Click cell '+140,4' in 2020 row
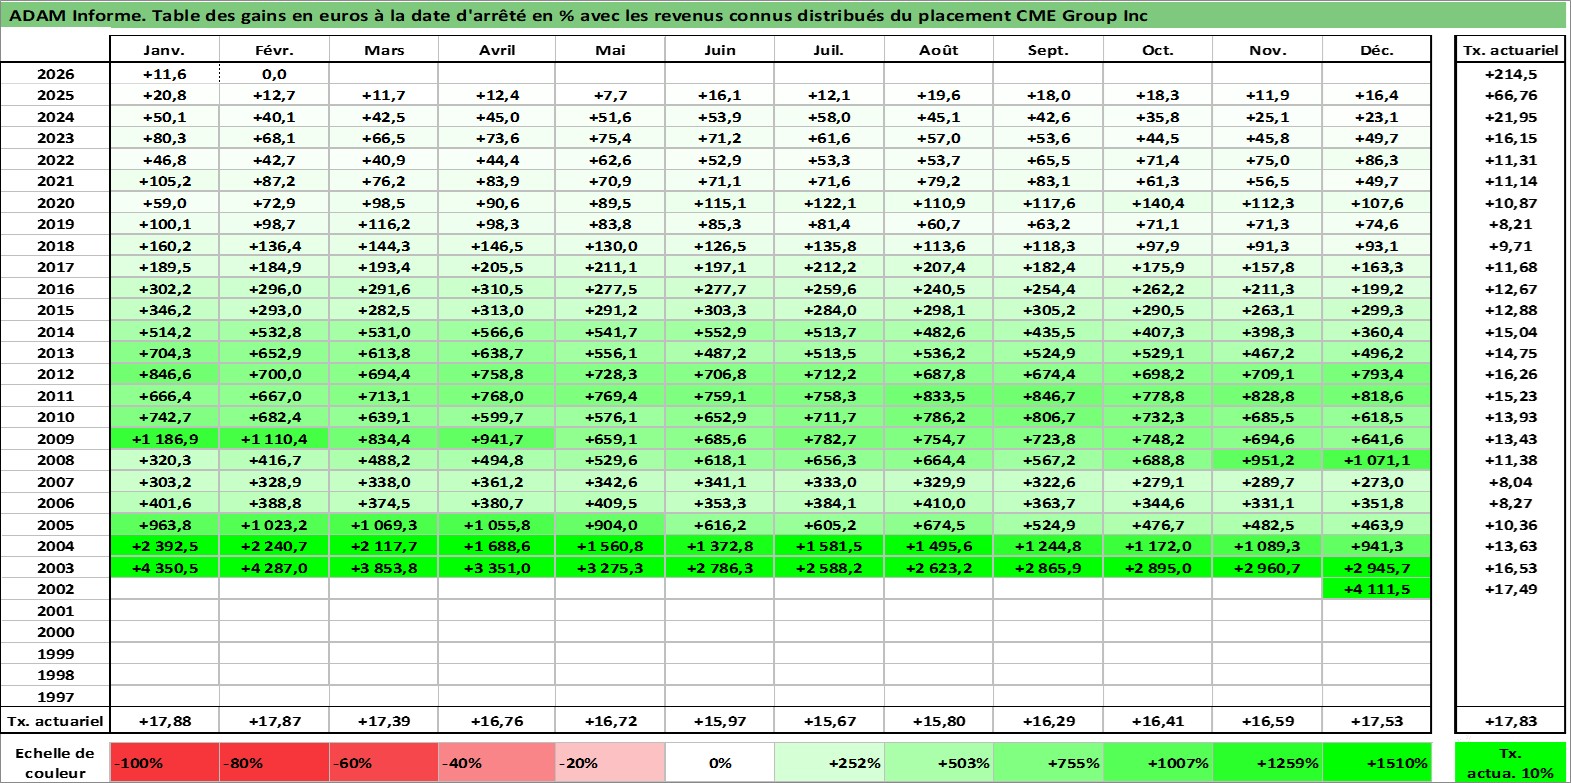The width and height of the screenshot is (1571, 783). tap(1157, 203)
